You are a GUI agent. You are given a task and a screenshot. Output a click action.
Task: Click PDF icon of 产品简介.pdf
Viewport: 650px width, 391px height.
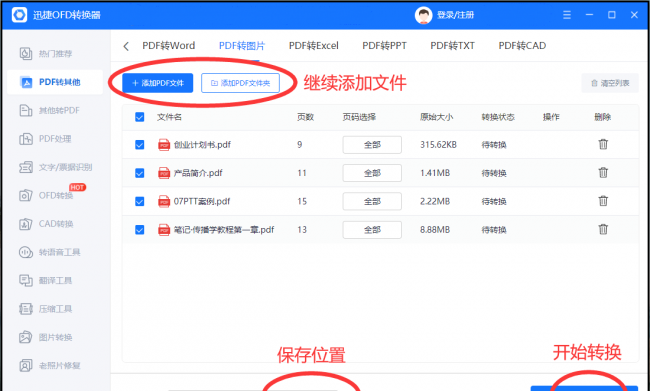point(164,173)
